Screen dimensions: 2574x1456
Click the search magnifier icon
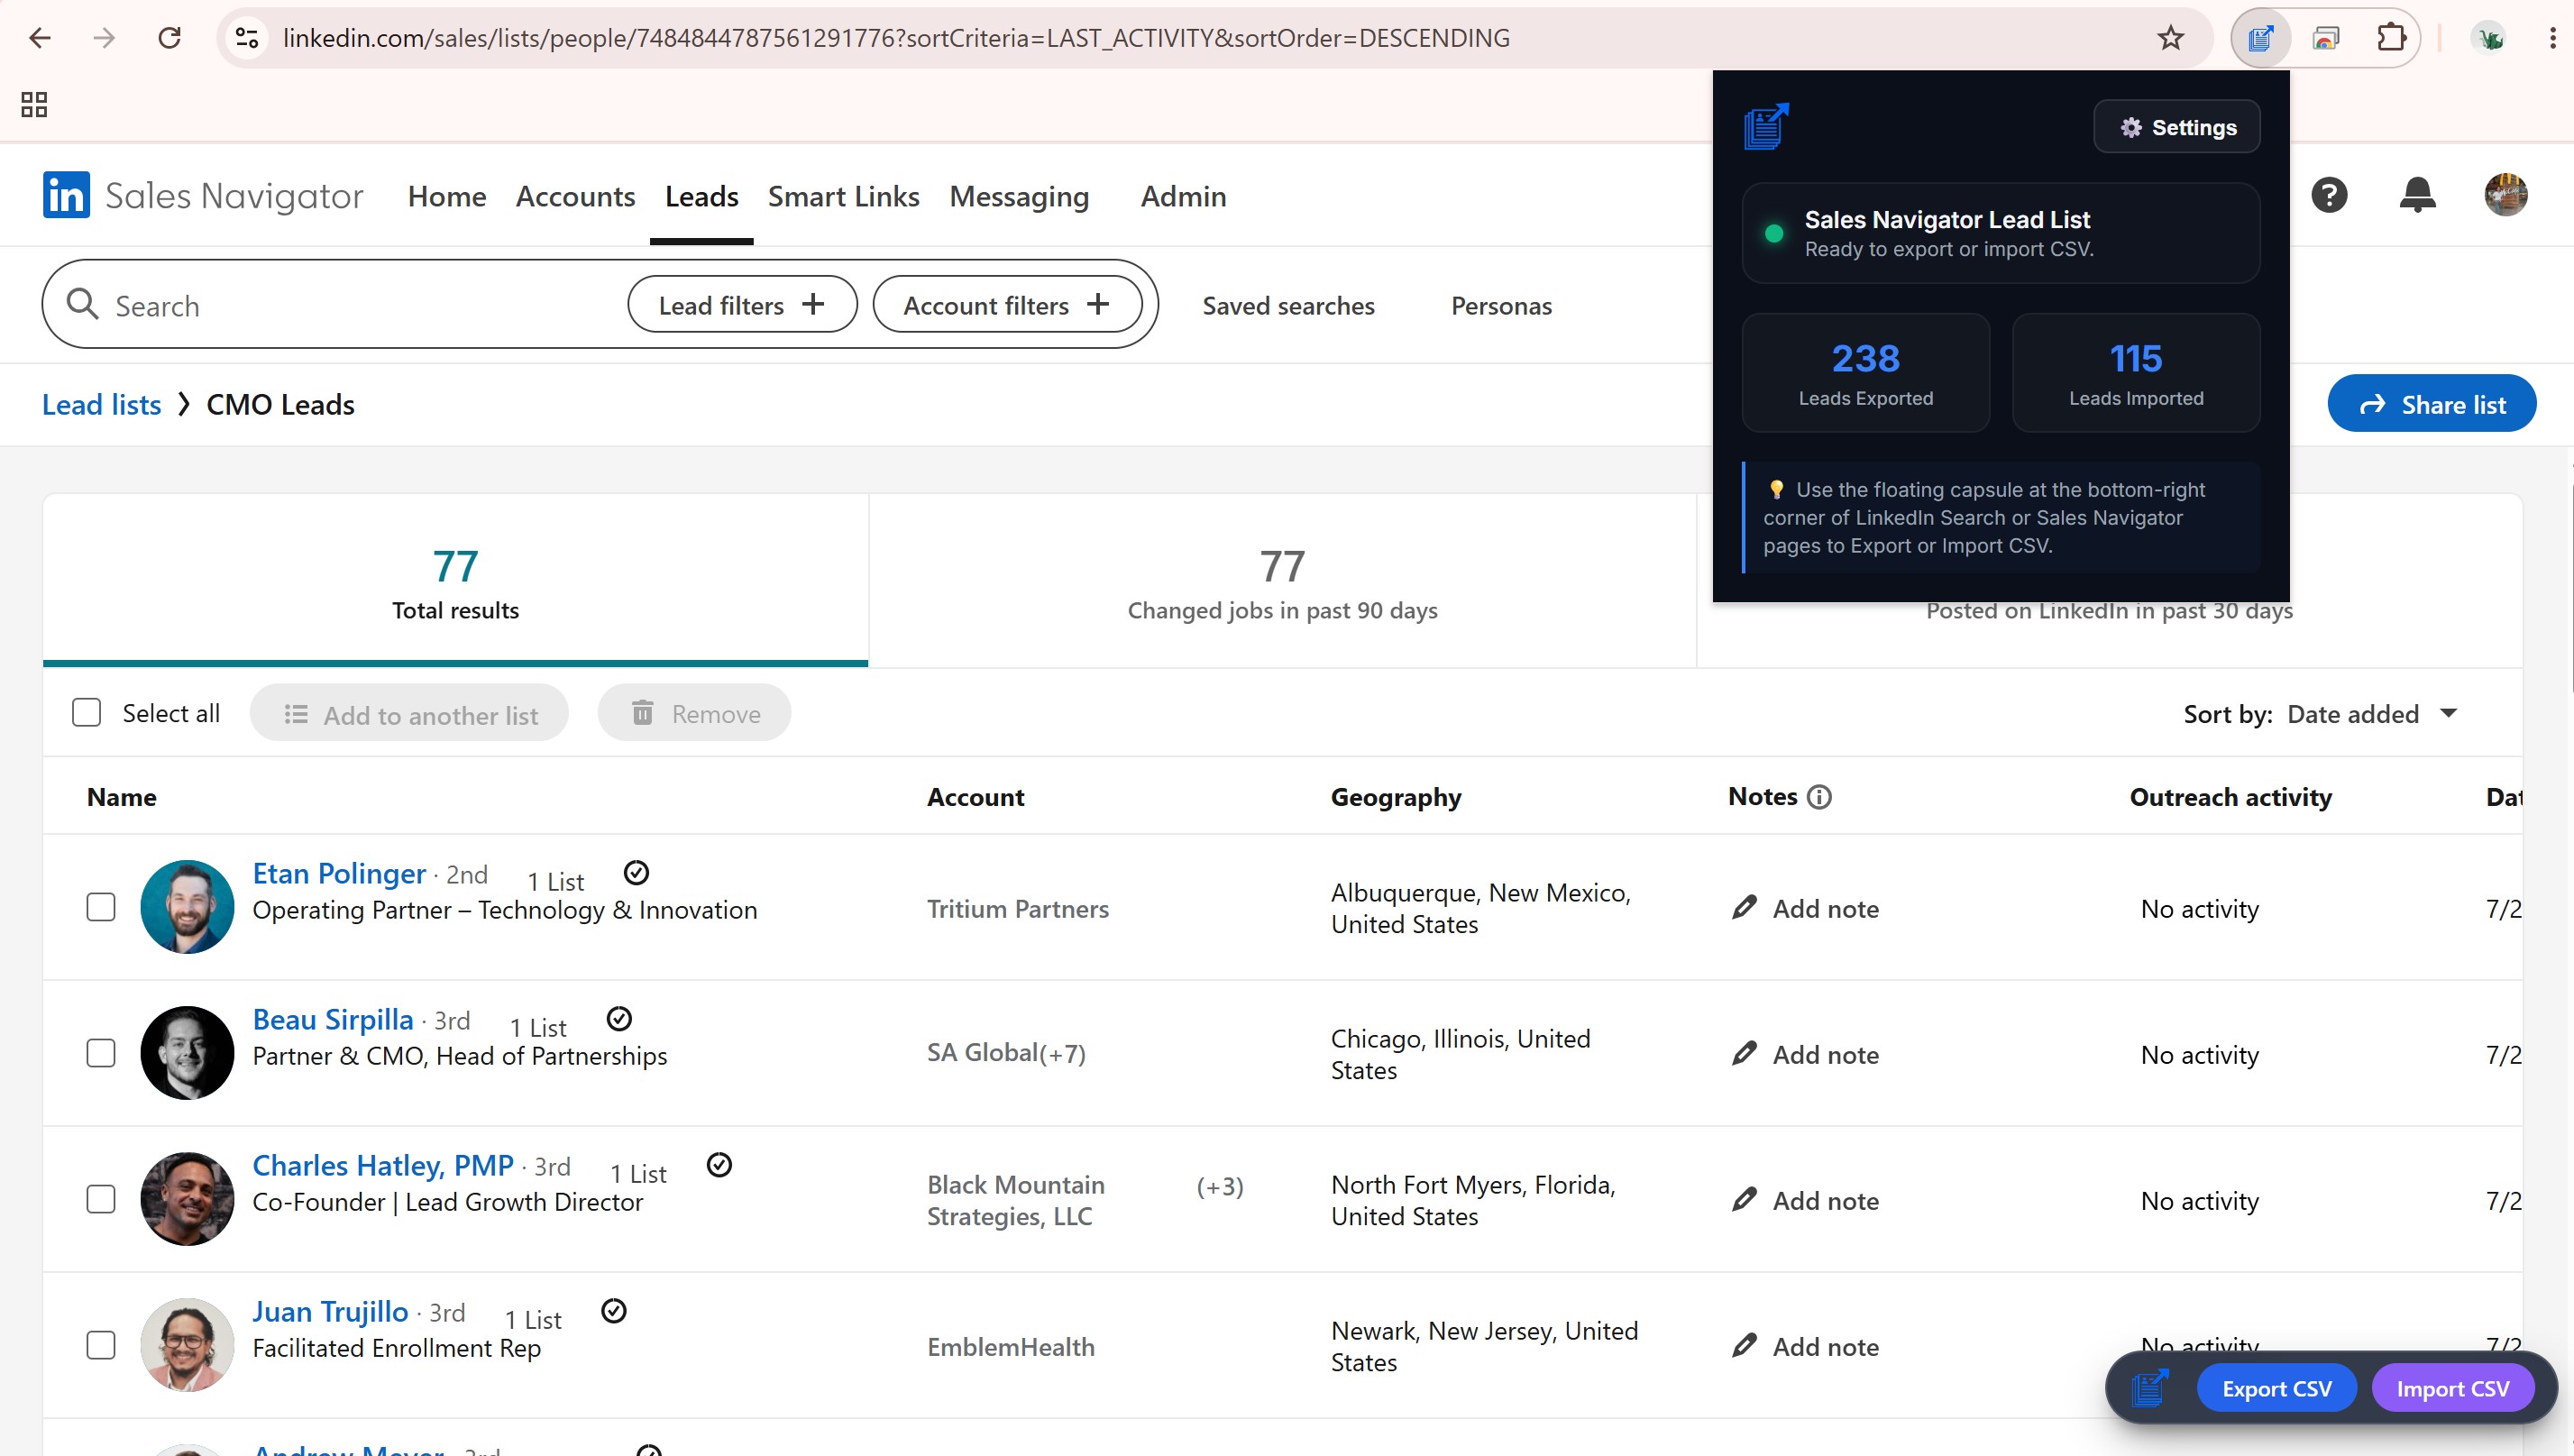[x=82, y=304]
